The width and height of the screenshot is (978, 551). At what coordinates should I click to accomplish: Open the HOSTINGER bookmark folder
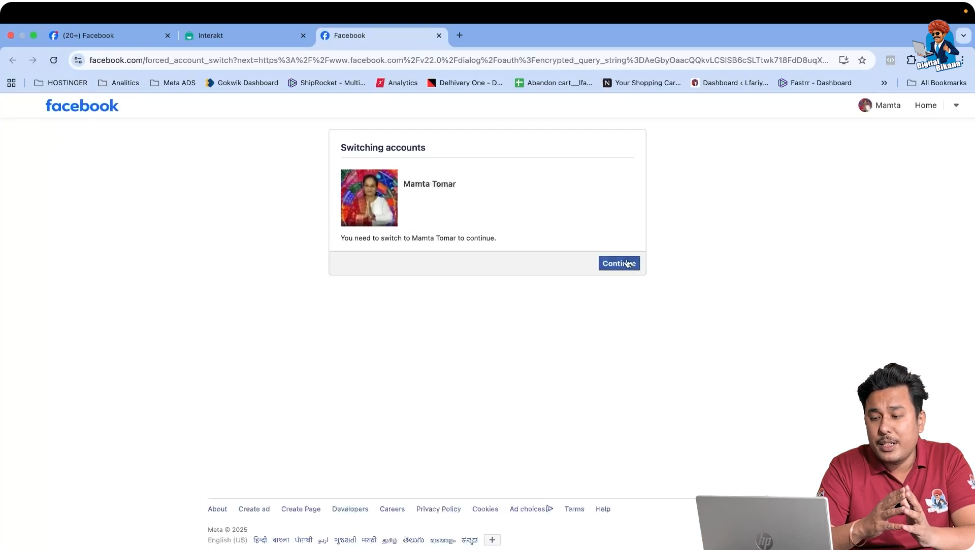[61, 82]
